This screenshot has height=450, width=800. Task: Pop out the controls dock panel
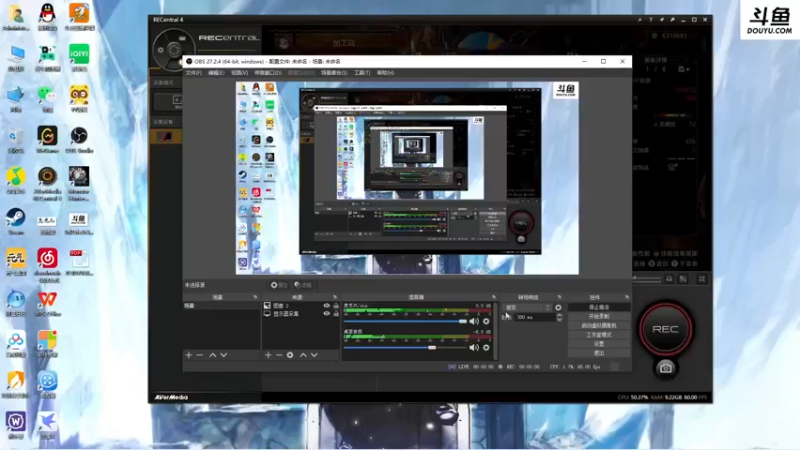pos(627,297)
